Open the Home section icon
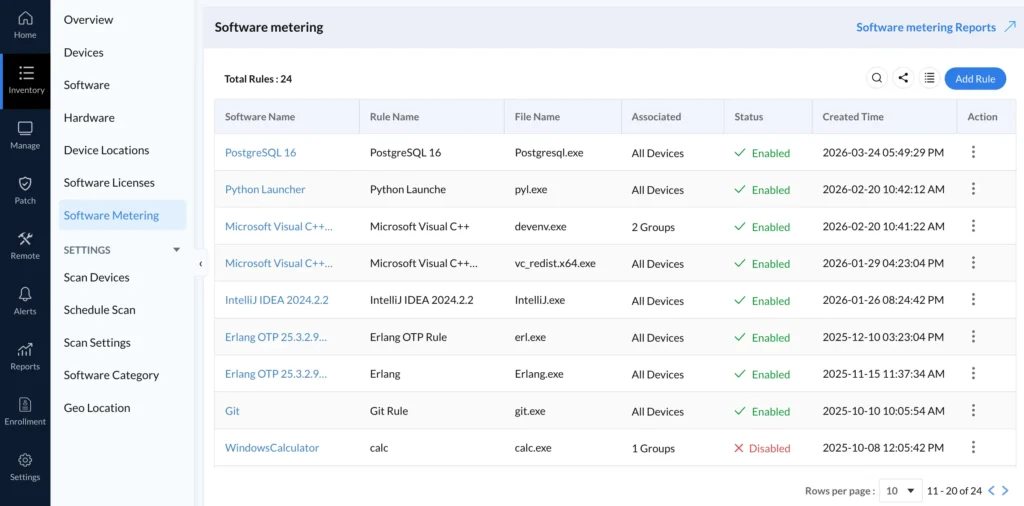The width and height of the screenshot is (1024, 506). [25, 18]
